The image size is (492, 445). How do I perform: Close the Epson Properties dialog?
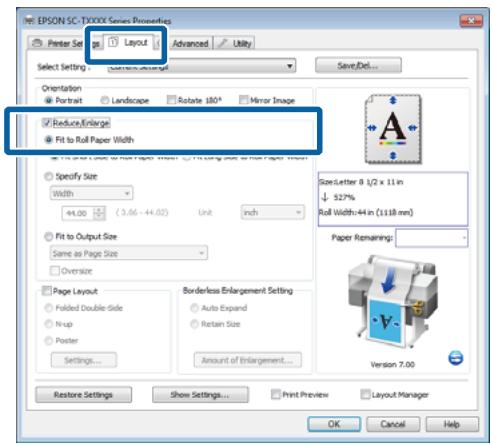[471, 21]
